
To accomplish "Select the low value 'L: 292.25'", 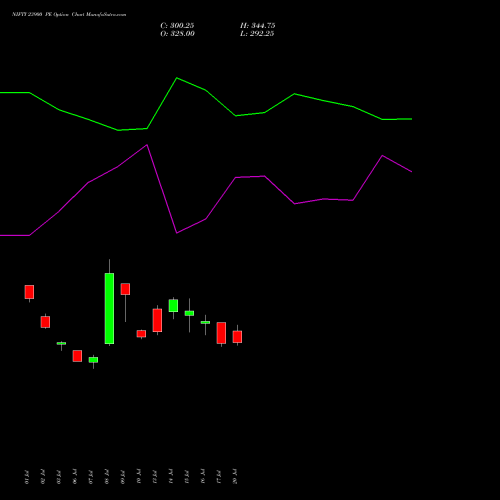I will click(257, 34).
